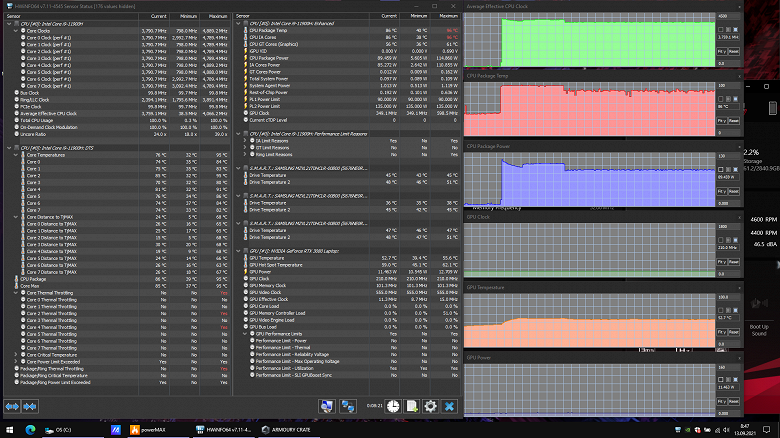Open the Windows Start button
Screen dimensions: 780x438
coord(9,430)
